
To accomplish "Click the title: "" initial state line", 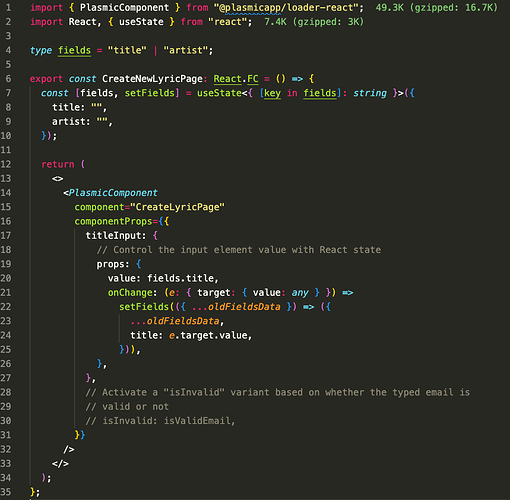I will click(x=79, y=107).
